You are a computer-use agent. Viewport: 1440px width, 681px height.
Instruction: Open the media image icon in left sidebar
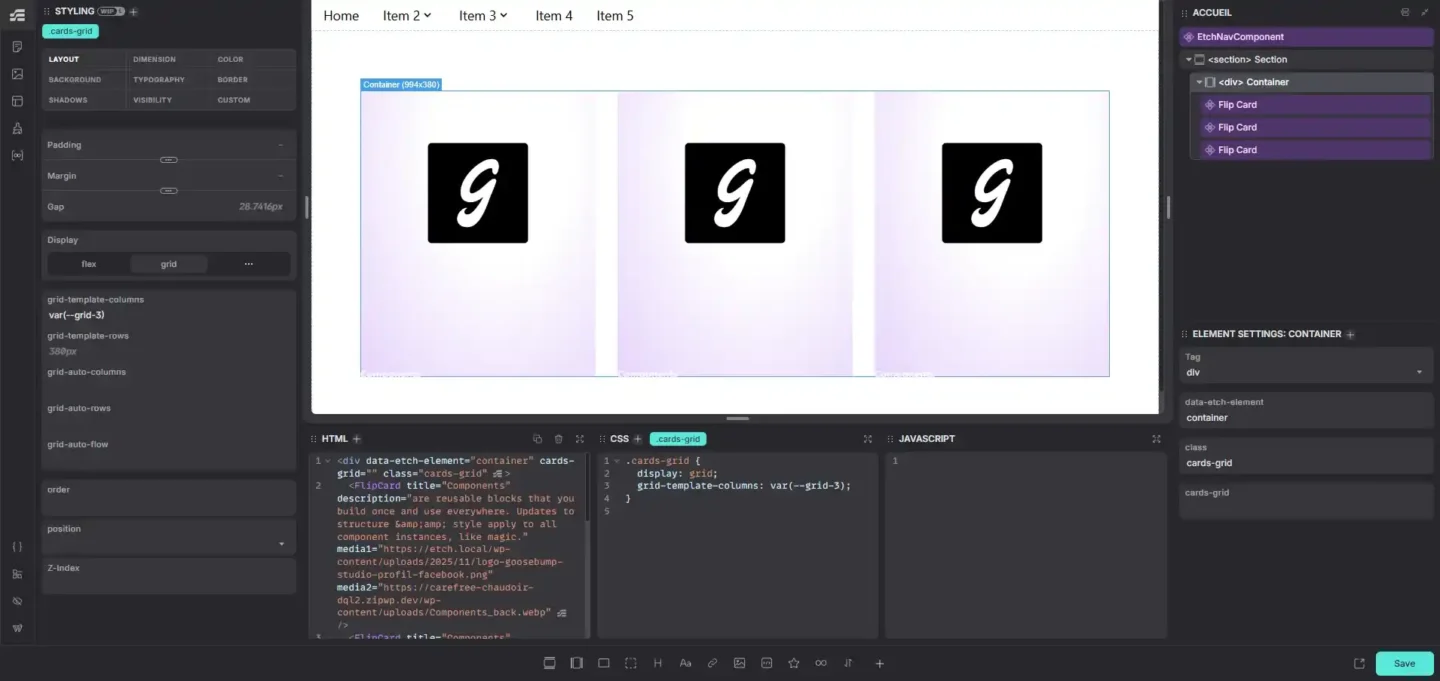coord(17,74)
